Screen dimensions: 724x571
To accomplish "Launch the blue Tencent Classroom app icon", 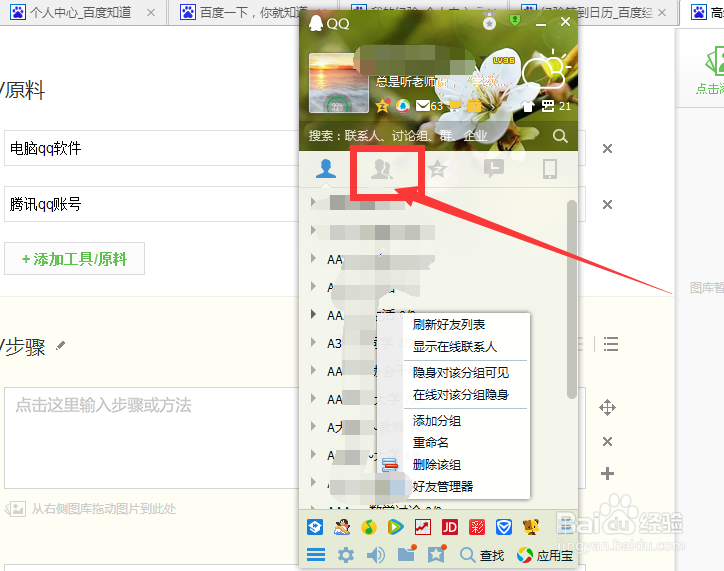I will pyautogui.click(x=315, y=527).
